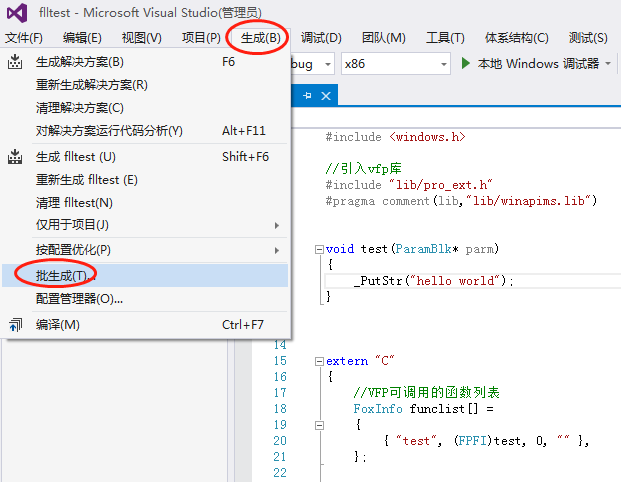The height and width of the screenshot is (482, 621).
Task: Click the #include <windows.h> line
Action: pyautogui.click(x=395, y=137)
